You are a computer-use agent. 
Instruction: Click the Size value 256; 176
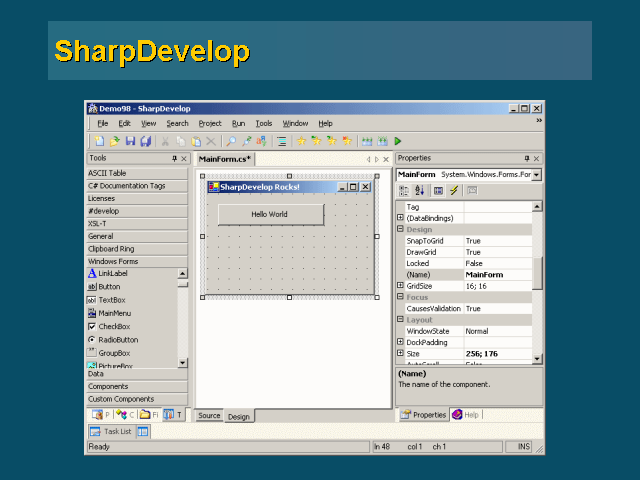point(498,353)
